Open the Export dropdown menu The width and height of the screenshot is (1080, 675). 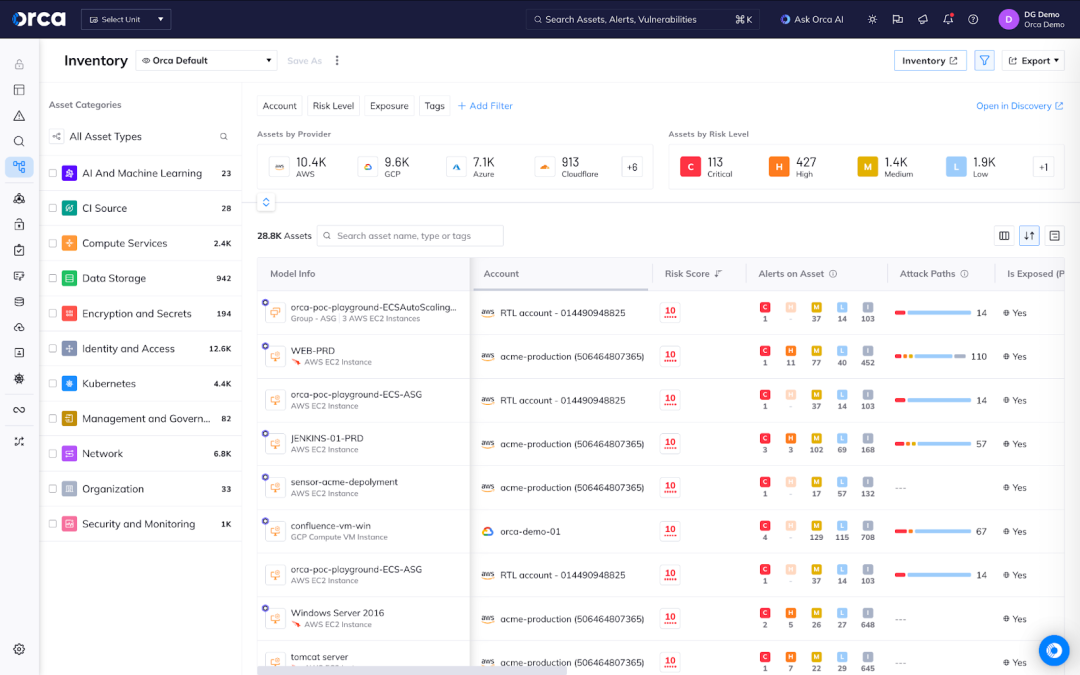(1033, 61)
